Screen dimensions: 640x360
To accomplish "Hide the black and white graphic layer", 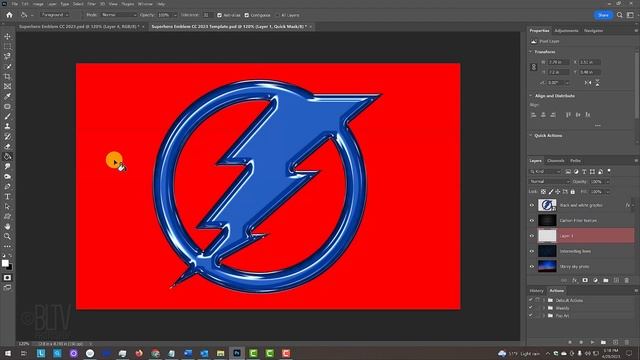I will pyautogui.click(x=532, y=205).
